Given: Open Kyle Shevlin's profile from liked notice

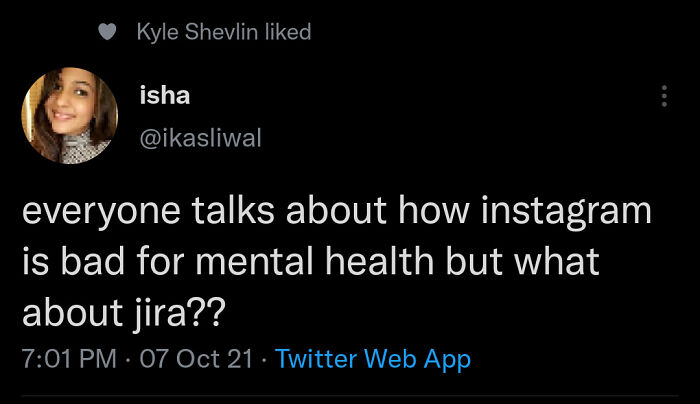Looking at the screenshot, I should point(197,32).
